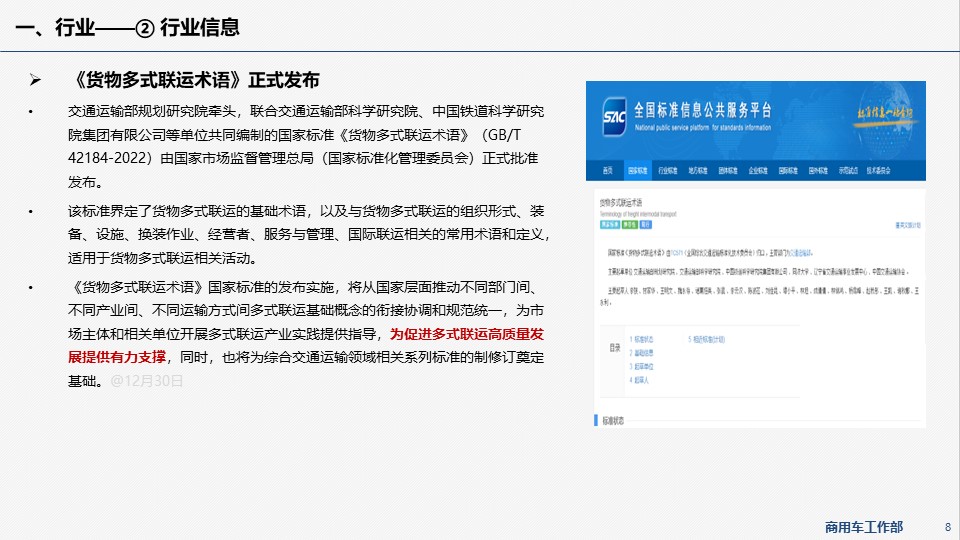
Task: Open the 行业标准 navigation tab
Action: click(668, 170)
